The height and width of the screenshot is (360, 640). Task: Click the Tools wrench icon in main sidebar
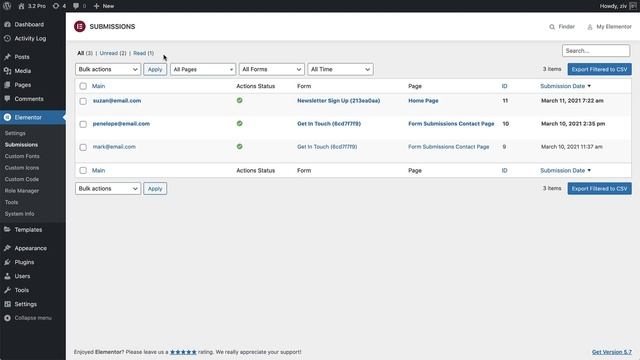click(x=7, y=290)
